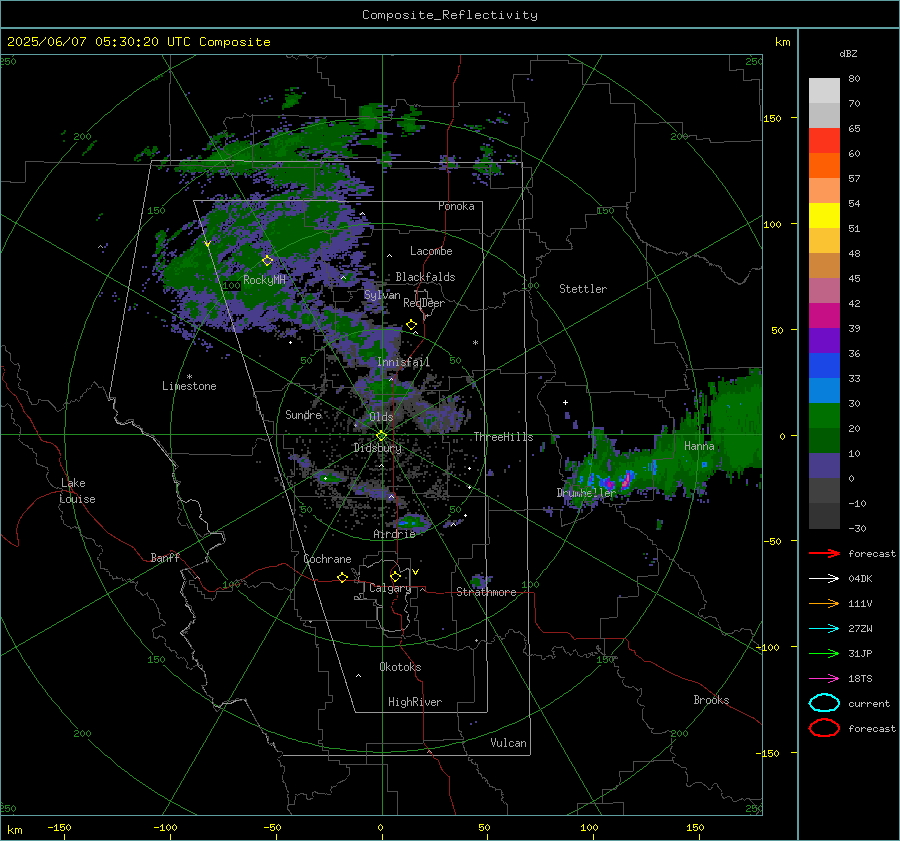The height and width of the screenshot is (841, 900).
Task: Click the Innisfail city label
Action: coord(403,362)
